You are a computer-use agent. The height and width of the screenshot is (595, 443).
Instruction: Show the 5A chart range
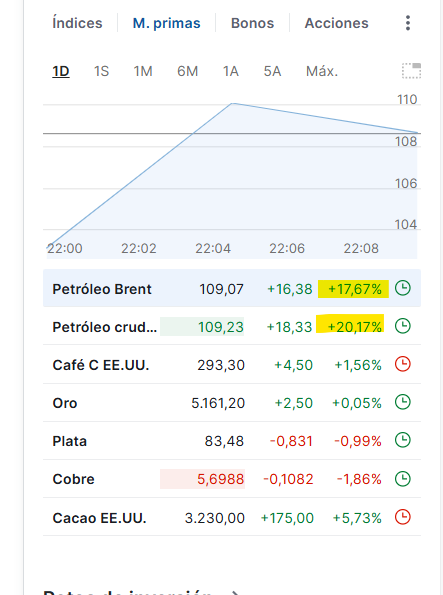[x=272, y=71]
